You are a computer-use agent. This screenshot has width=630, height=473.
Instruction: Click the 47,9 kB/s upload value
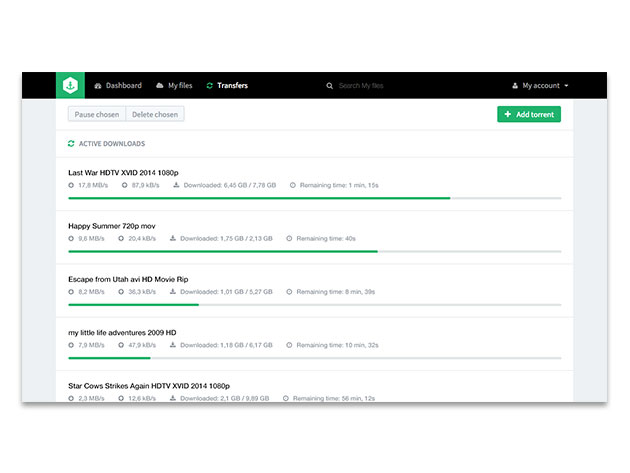tap(142, 345)
